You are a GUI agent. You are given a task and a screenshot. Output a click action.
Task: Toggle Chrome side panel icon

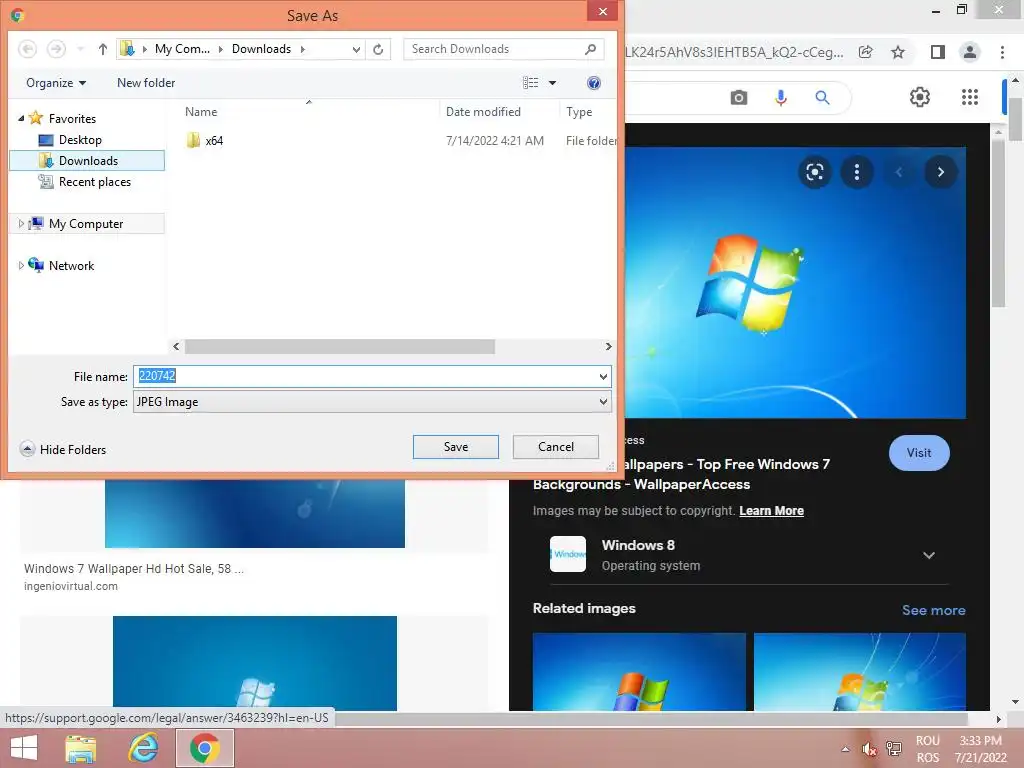click(x=938, y=52)
